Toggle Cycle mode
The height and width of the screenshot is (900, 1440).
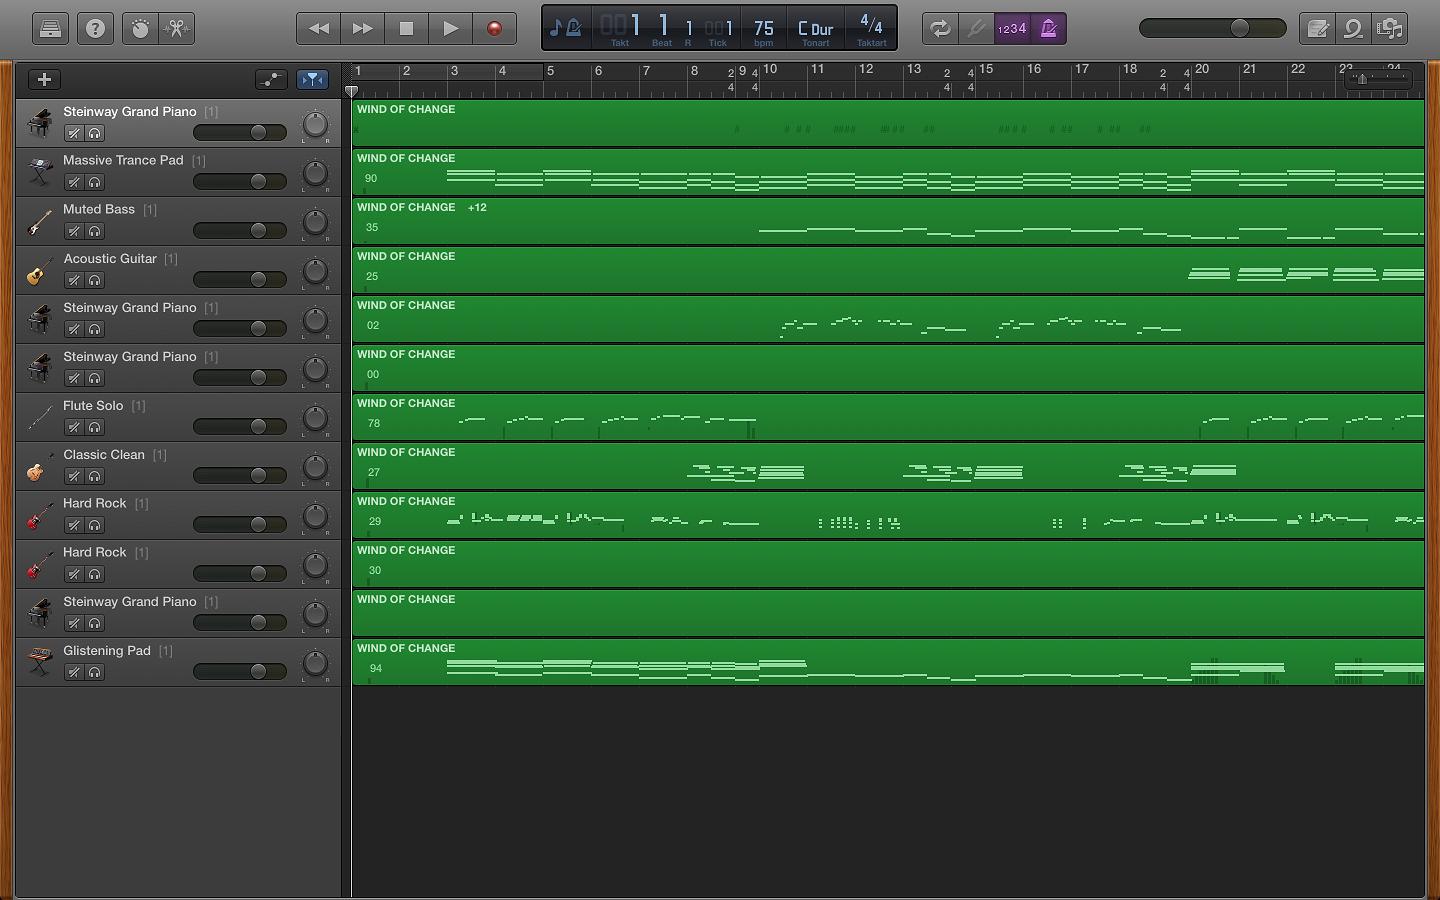(940, 29)
